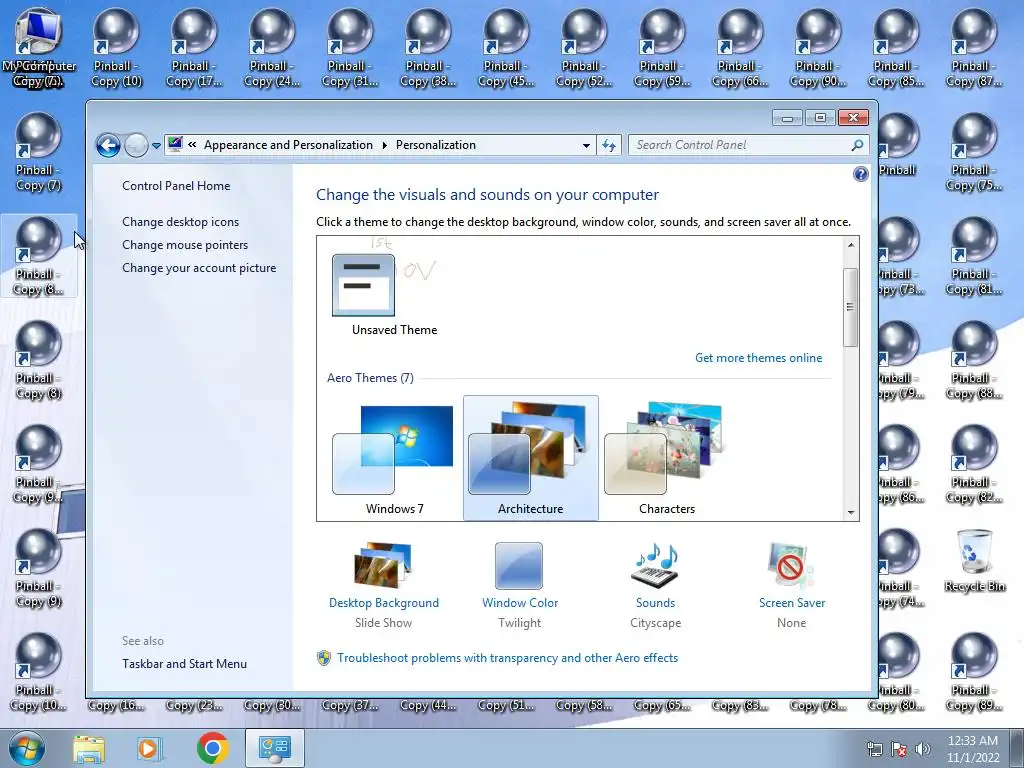1024x768 pixels.
Task: Open Change your account picture
Action: (199, 268)
